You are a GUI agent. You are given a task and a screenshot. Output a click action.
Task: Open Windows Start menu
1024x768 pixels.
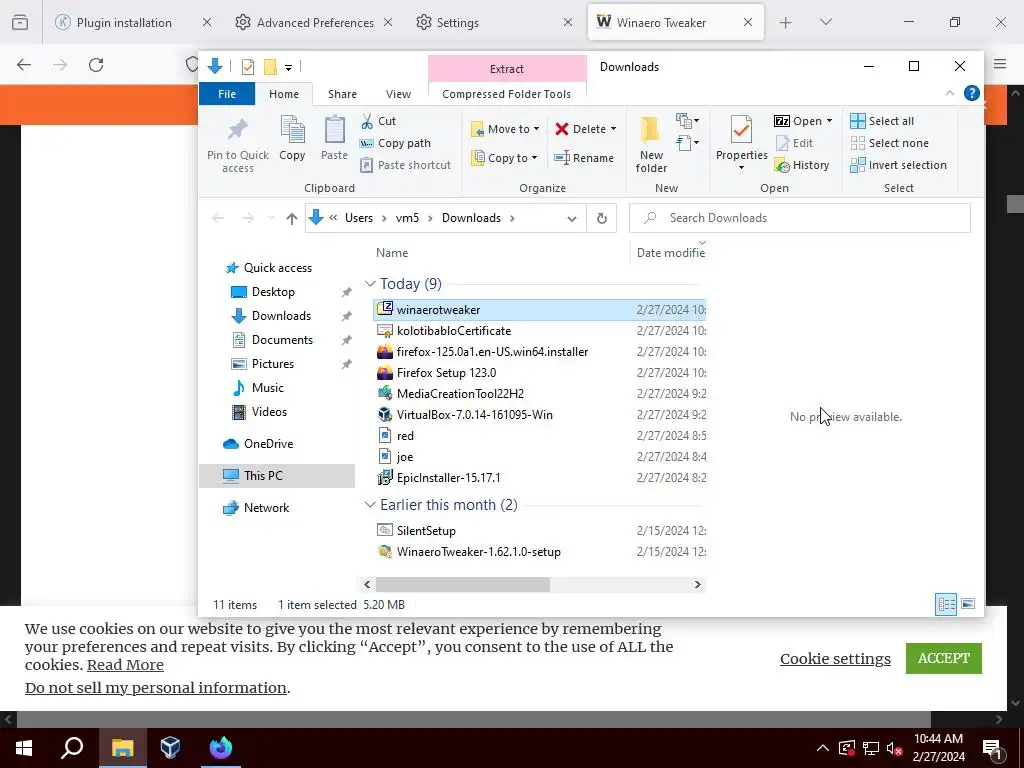click(x=24, y=747)
